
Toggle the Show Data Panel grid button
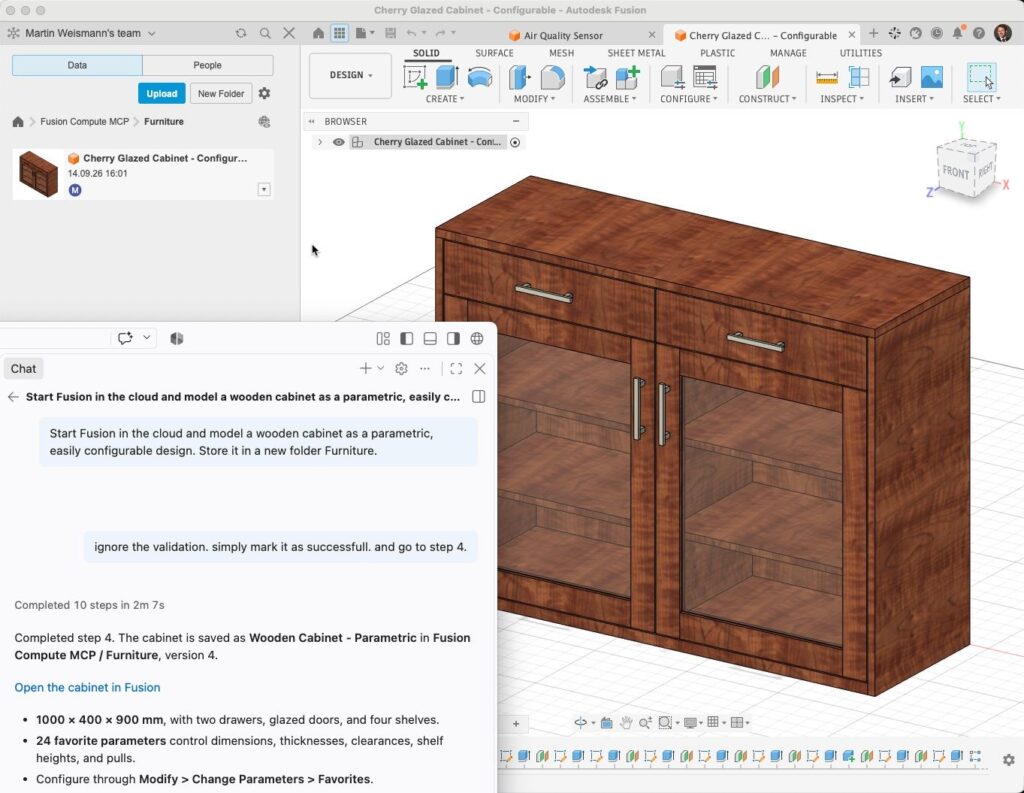pos(340,33)
